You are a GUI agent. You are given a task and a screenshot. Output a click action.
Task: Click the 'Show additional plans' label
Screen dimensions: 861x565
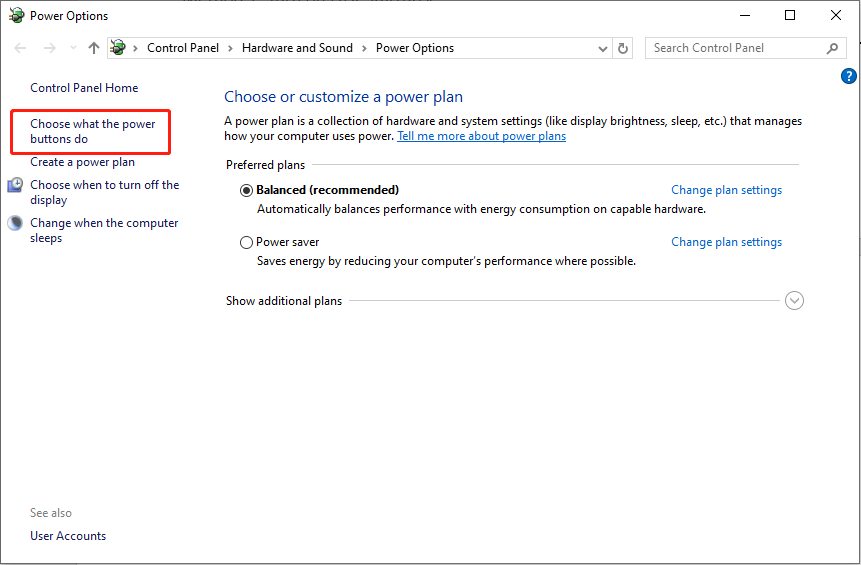(284, 301)
